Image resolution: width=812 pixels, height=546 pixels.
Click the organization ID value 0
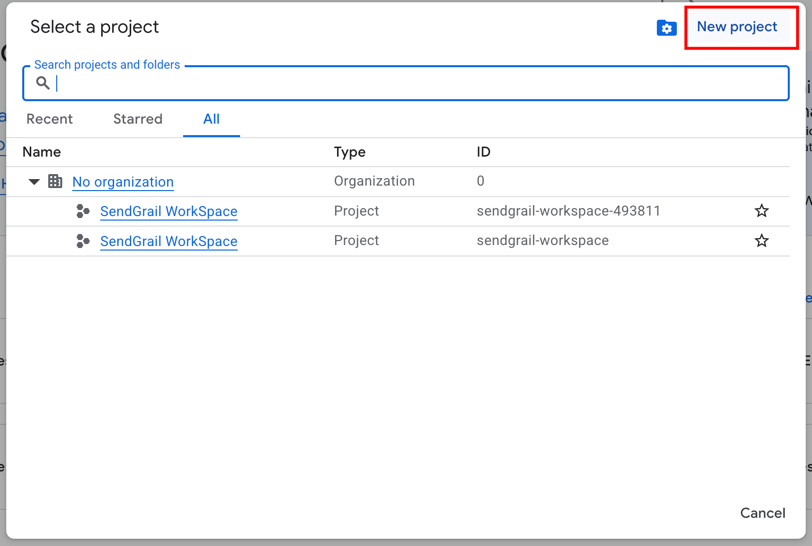pyautogui.click(x=481, y=181)
